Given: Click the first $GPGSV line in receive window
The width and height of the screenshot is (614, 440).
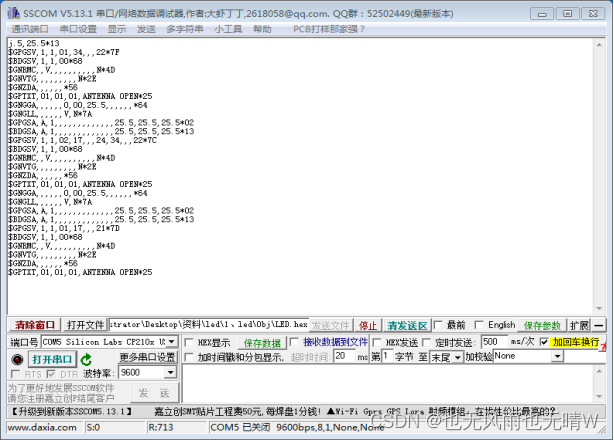Looking at the screenshot, I should 64,52.
